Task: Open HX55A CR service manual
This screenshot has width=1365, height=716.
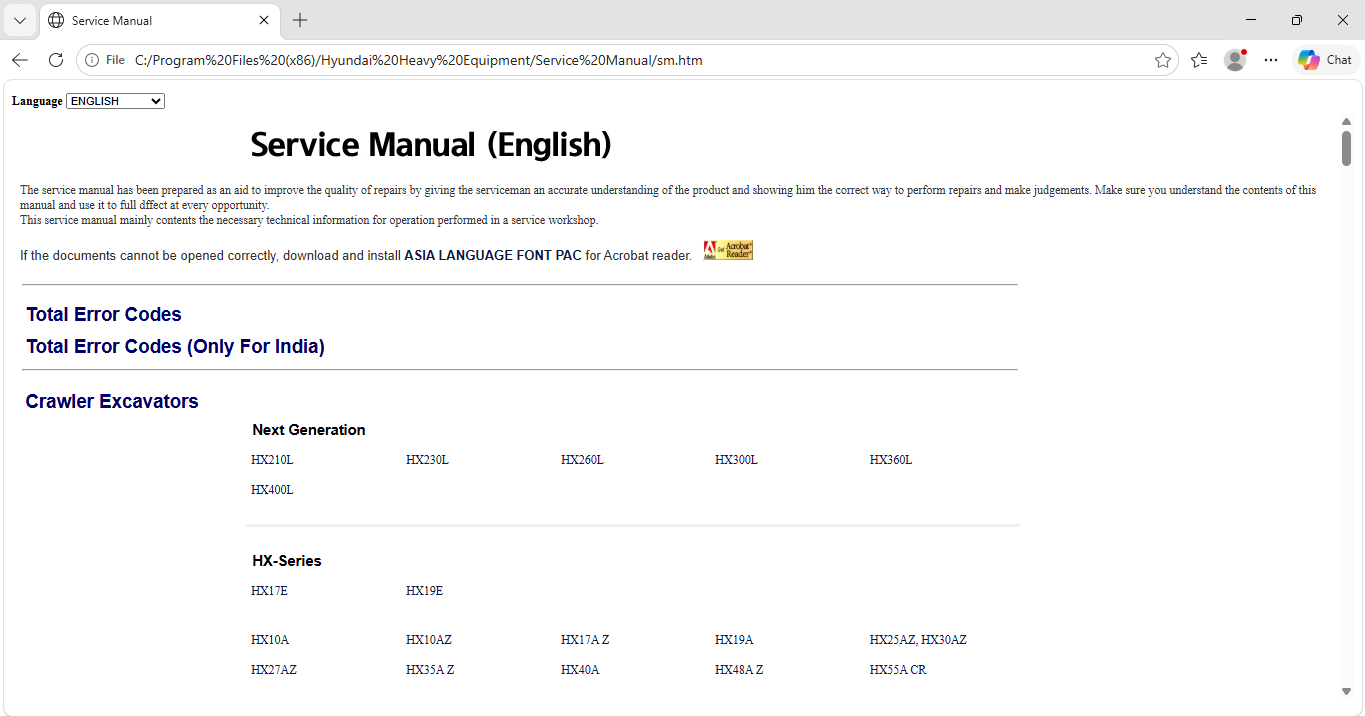Action: pyautogui.click(x=898, y=670)
